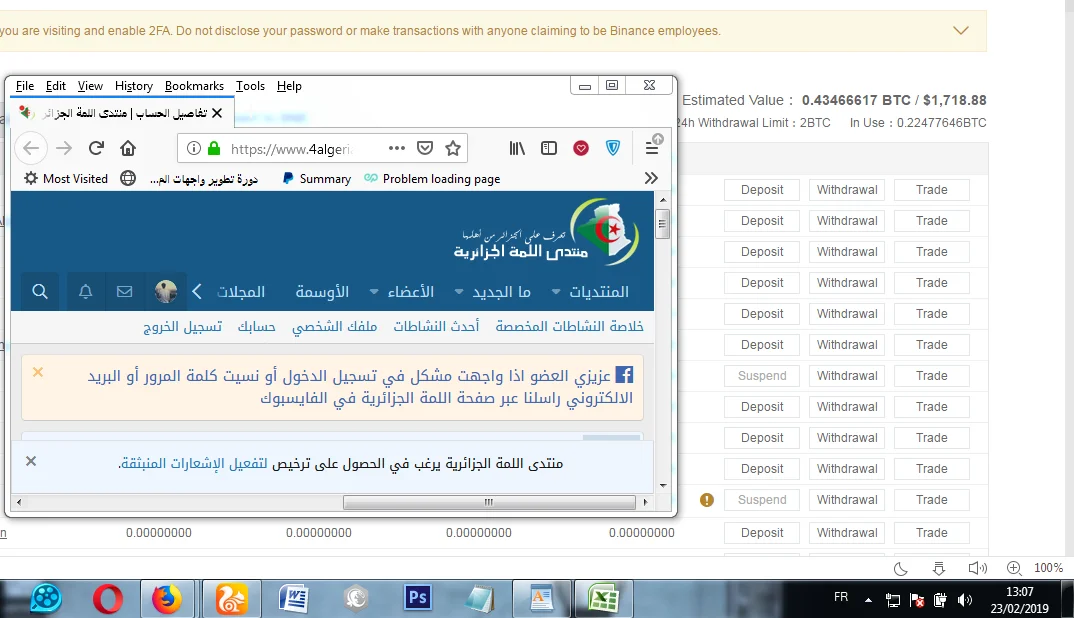Bookmark this page with the star
This screenshot has height=618, width=1074.
point(453,148)
